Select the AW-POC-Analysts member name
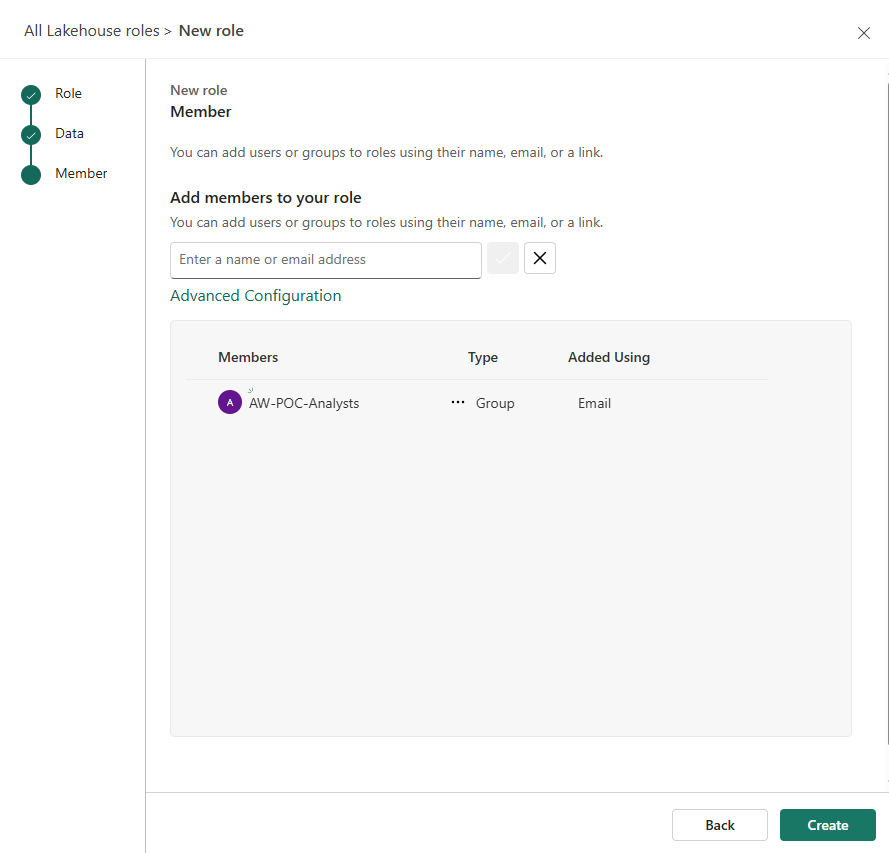The height and width of the screenshot is (853, 889). (x=304, y=403)
